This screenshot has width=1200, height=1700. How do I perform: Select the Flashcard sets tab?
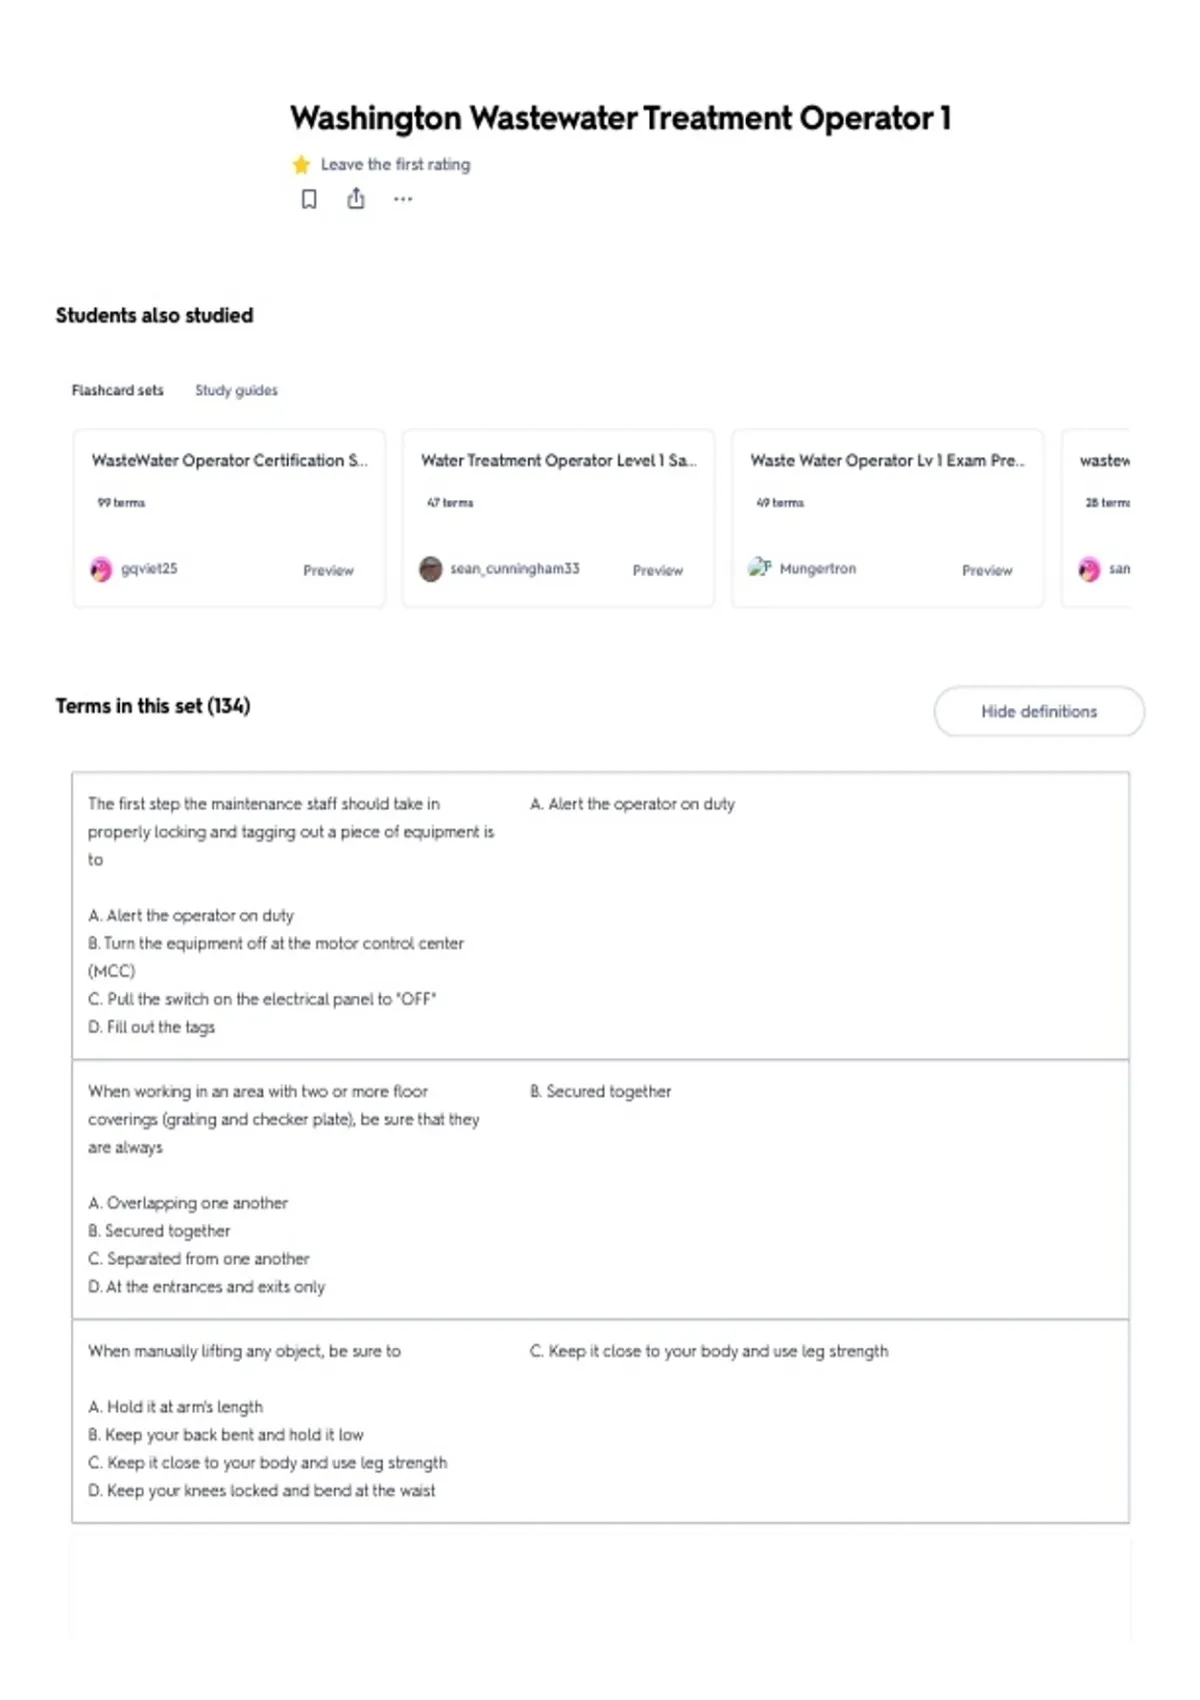pyautogui.click(x=117, y=390)
